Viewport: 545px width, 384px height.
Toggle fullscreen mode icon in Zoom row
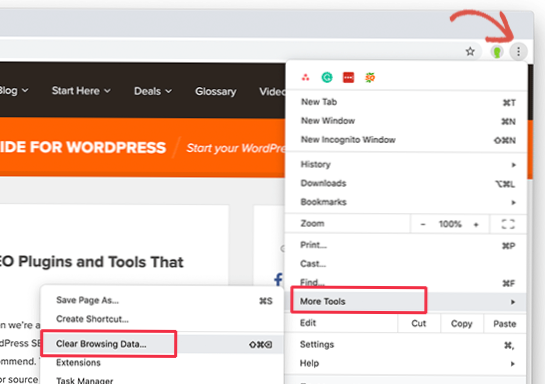pyautogui.click(x=508, y=224)
